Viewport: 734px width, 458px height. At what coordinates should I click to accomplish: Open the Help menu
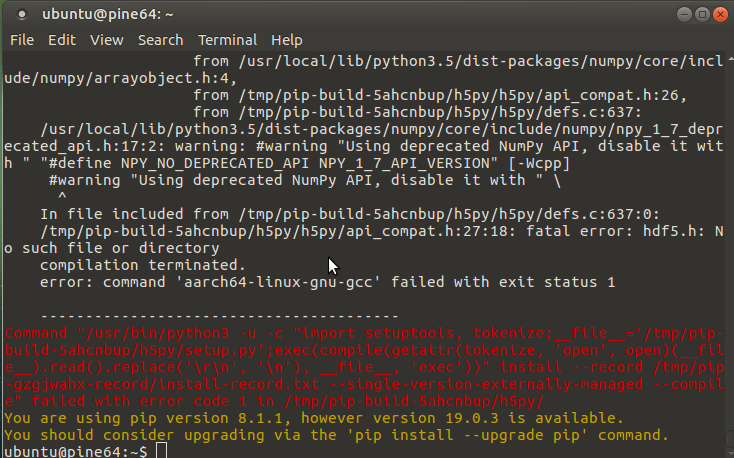tap(287, 40)
